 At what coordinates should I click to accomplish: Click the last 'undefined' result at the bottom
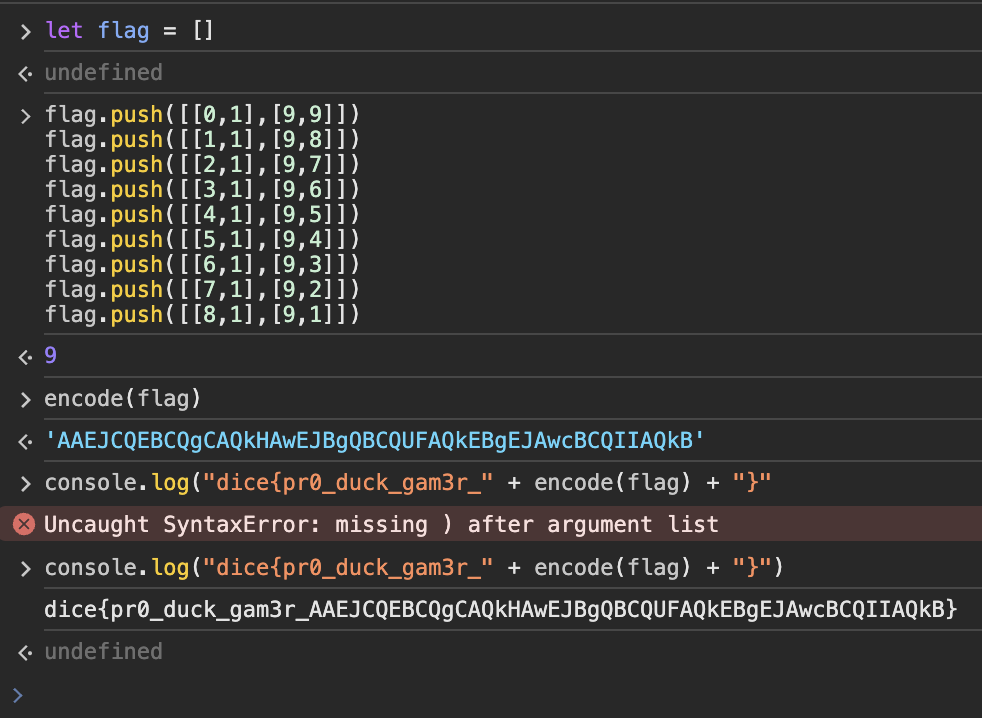103,652
